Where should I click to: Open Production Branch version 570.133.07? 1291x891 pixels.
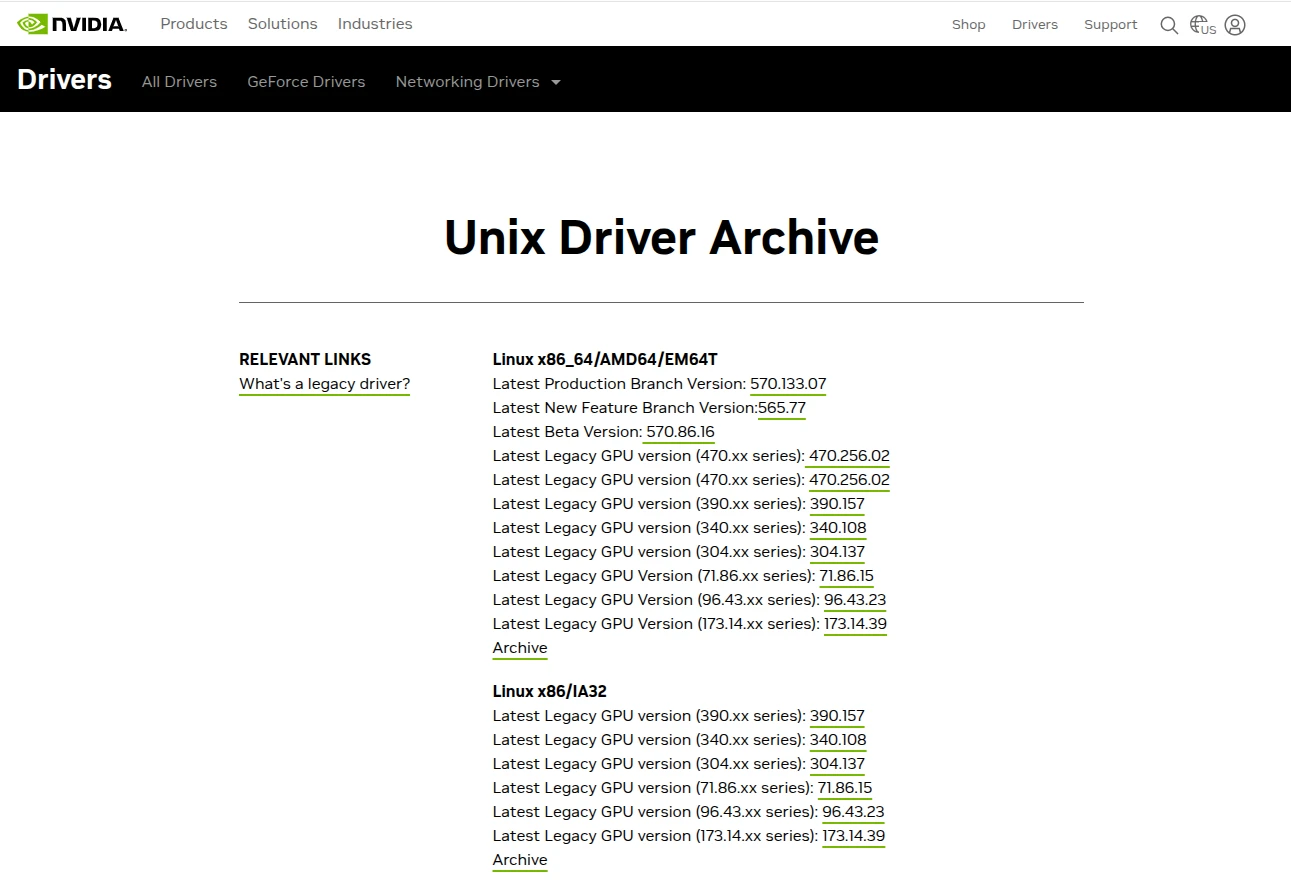click(788, 384)
